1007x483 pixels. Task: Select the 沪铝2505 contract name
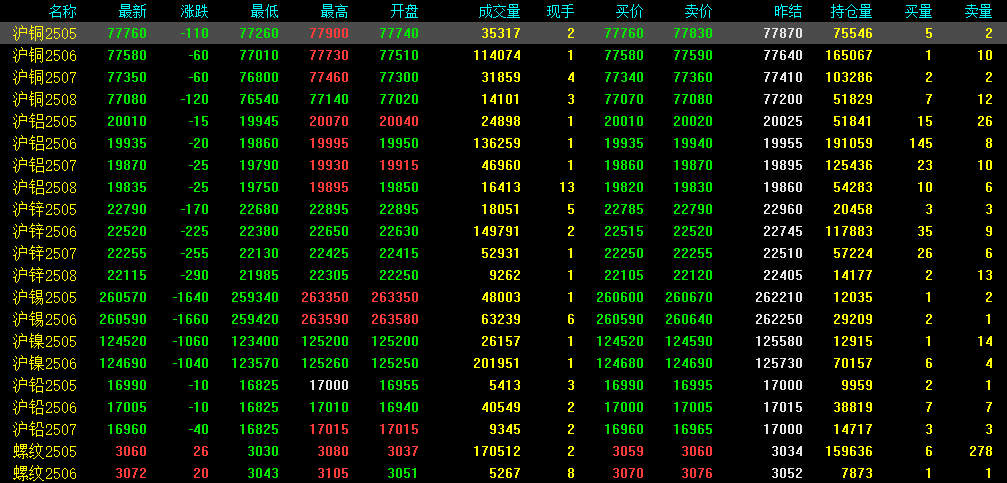tap(44, 121)
